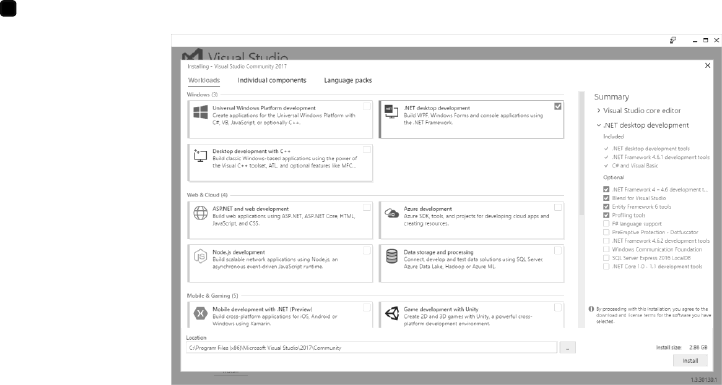Enable .NET Core 1.0 - 1.1 development tools
Screen dimensions: 722x385
(606, 266)
